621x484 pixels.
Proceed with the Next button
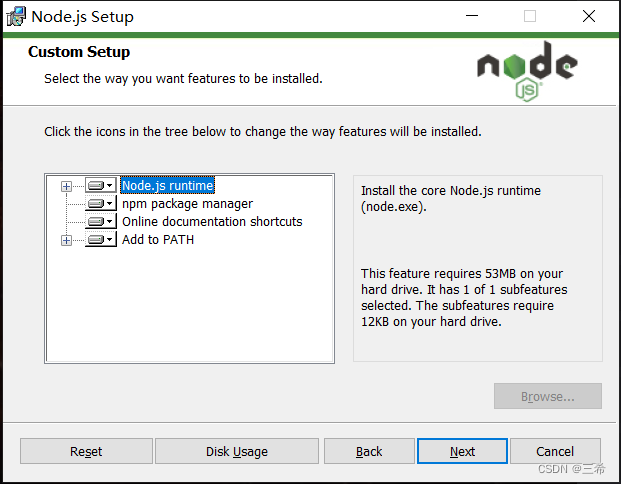(462, 451)
